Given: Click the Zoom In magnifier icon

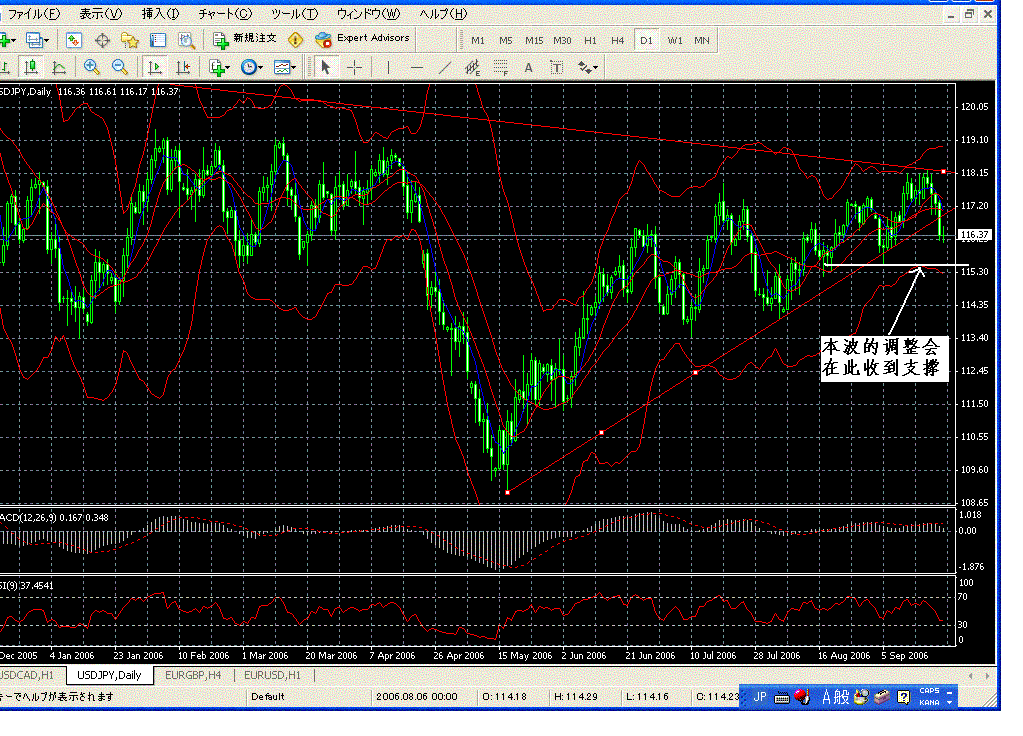Looking at the screenshot, I should pos(91,67).
